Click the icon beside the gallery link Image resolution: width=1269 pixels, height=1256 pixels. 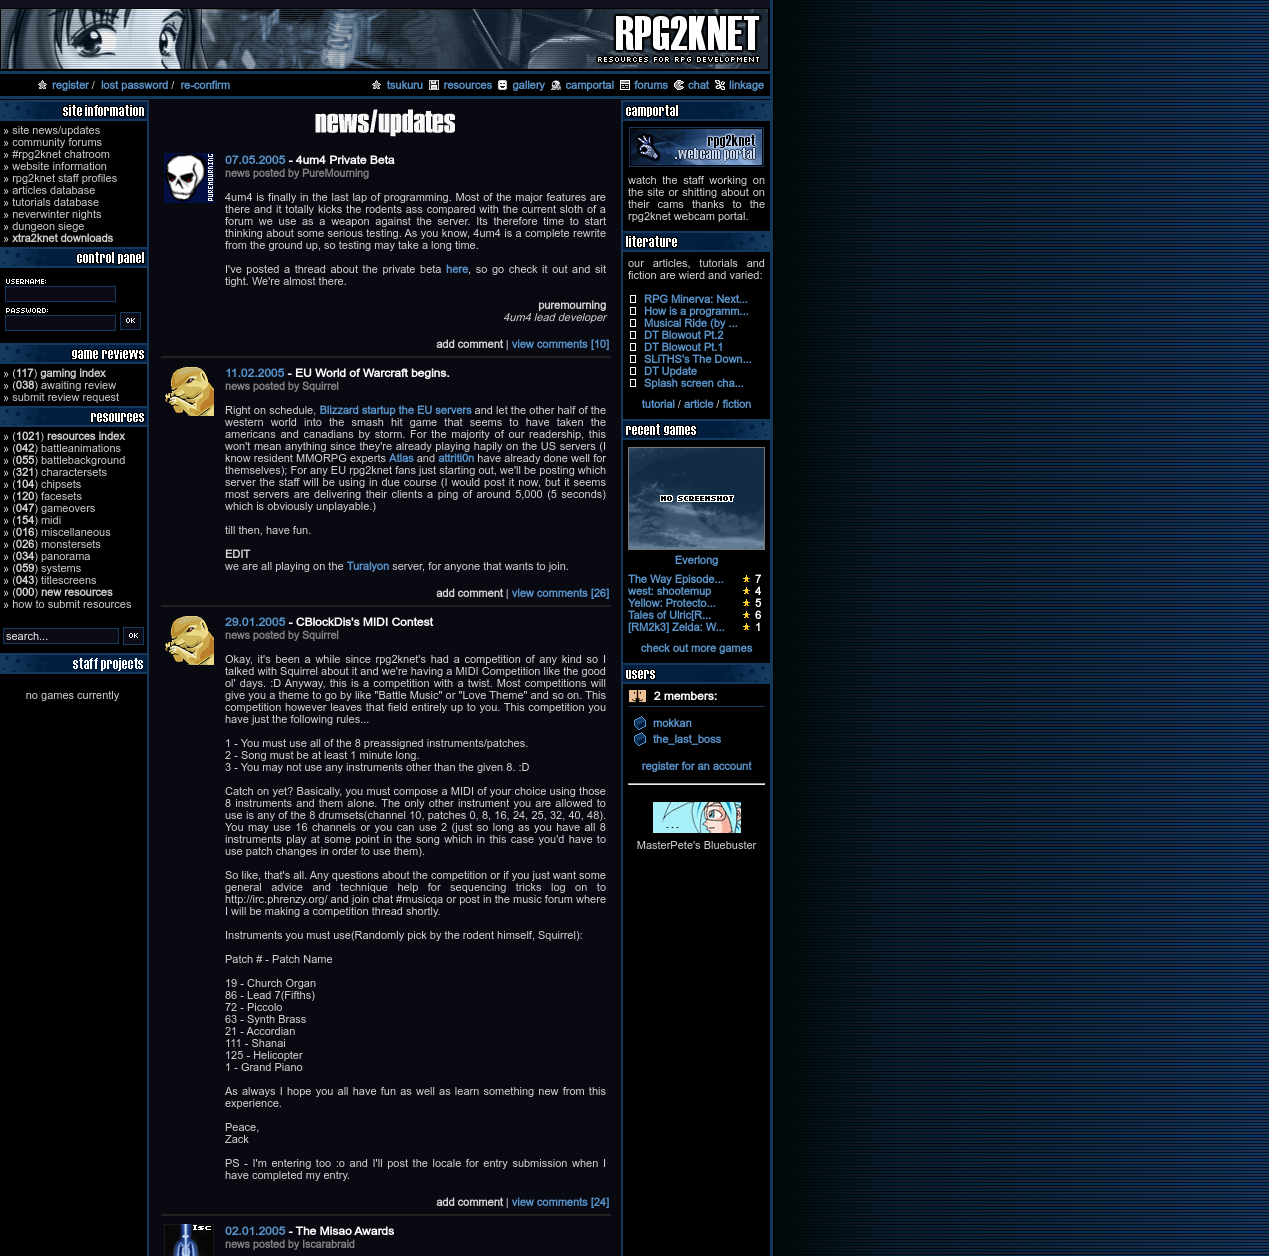point(503,86)
